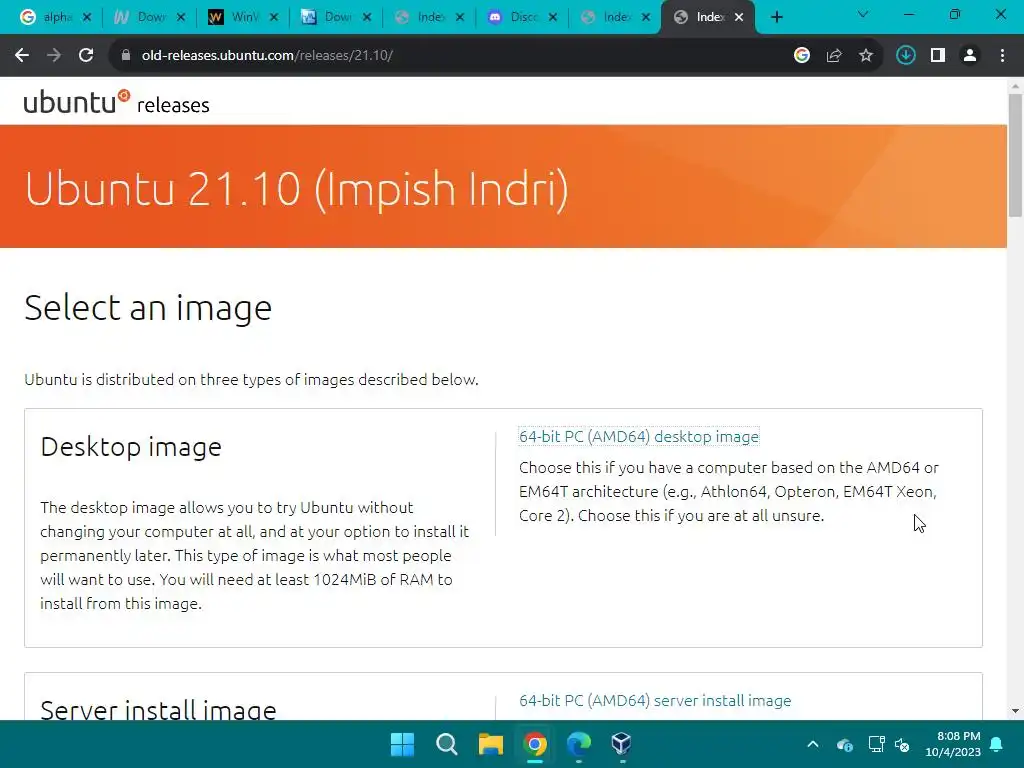Click the 'Select an image' heading
Image resolution: width=1024 pixels, height=768 pixels.
pos(148,308)
